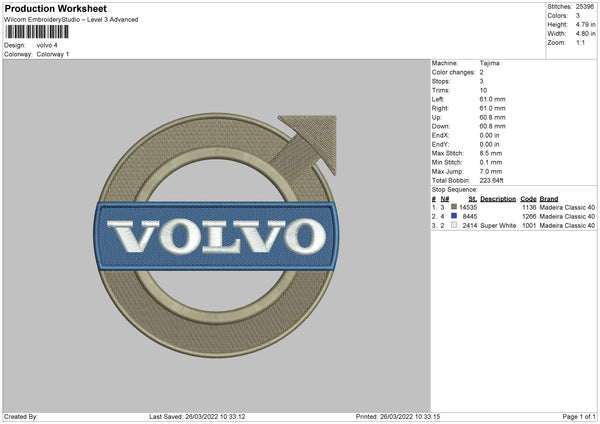Click "Madeira Classic 40" in Super White row
Screen dimensions: 600x424
point(567,226)
